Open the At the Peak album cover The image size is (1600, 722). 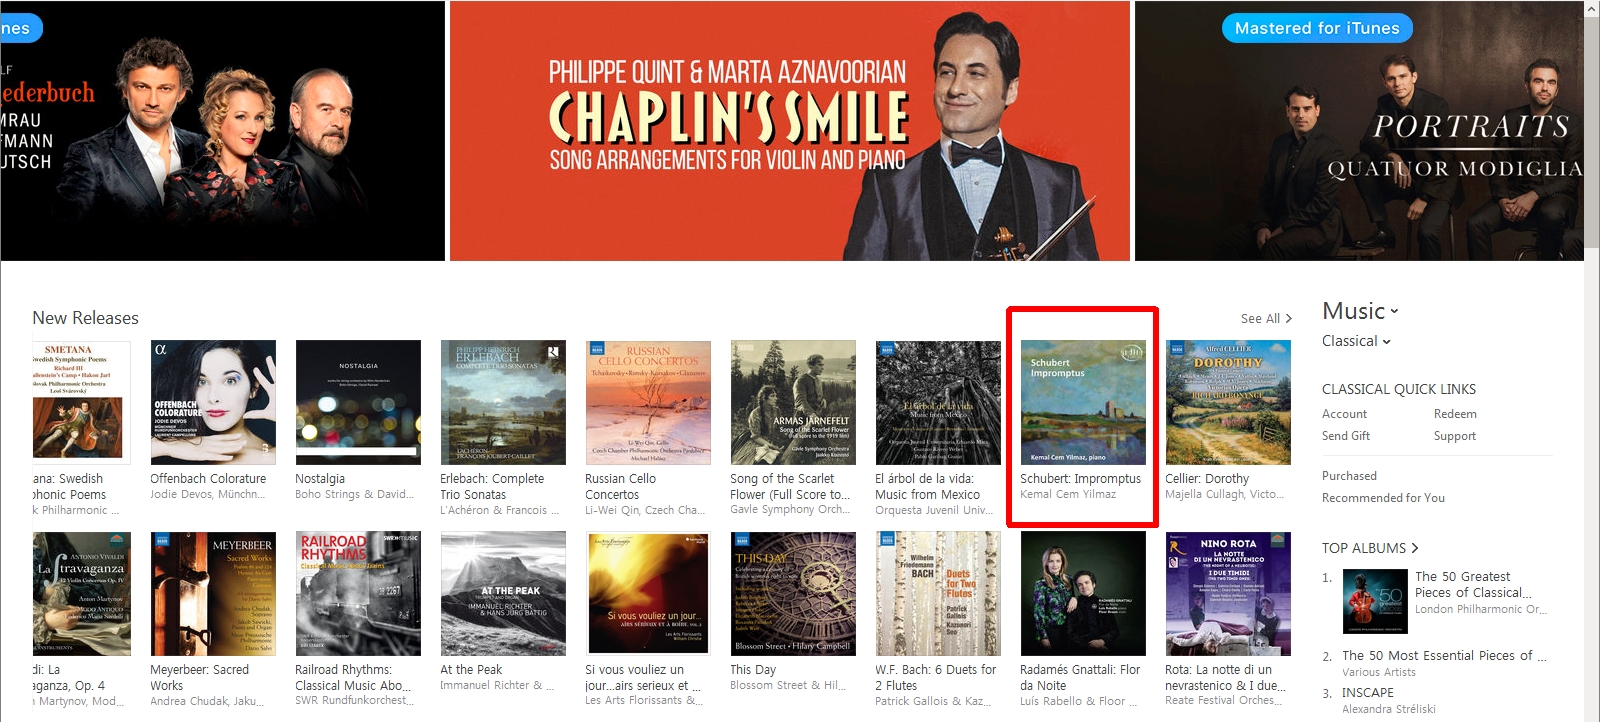click(x=503, y=594)
